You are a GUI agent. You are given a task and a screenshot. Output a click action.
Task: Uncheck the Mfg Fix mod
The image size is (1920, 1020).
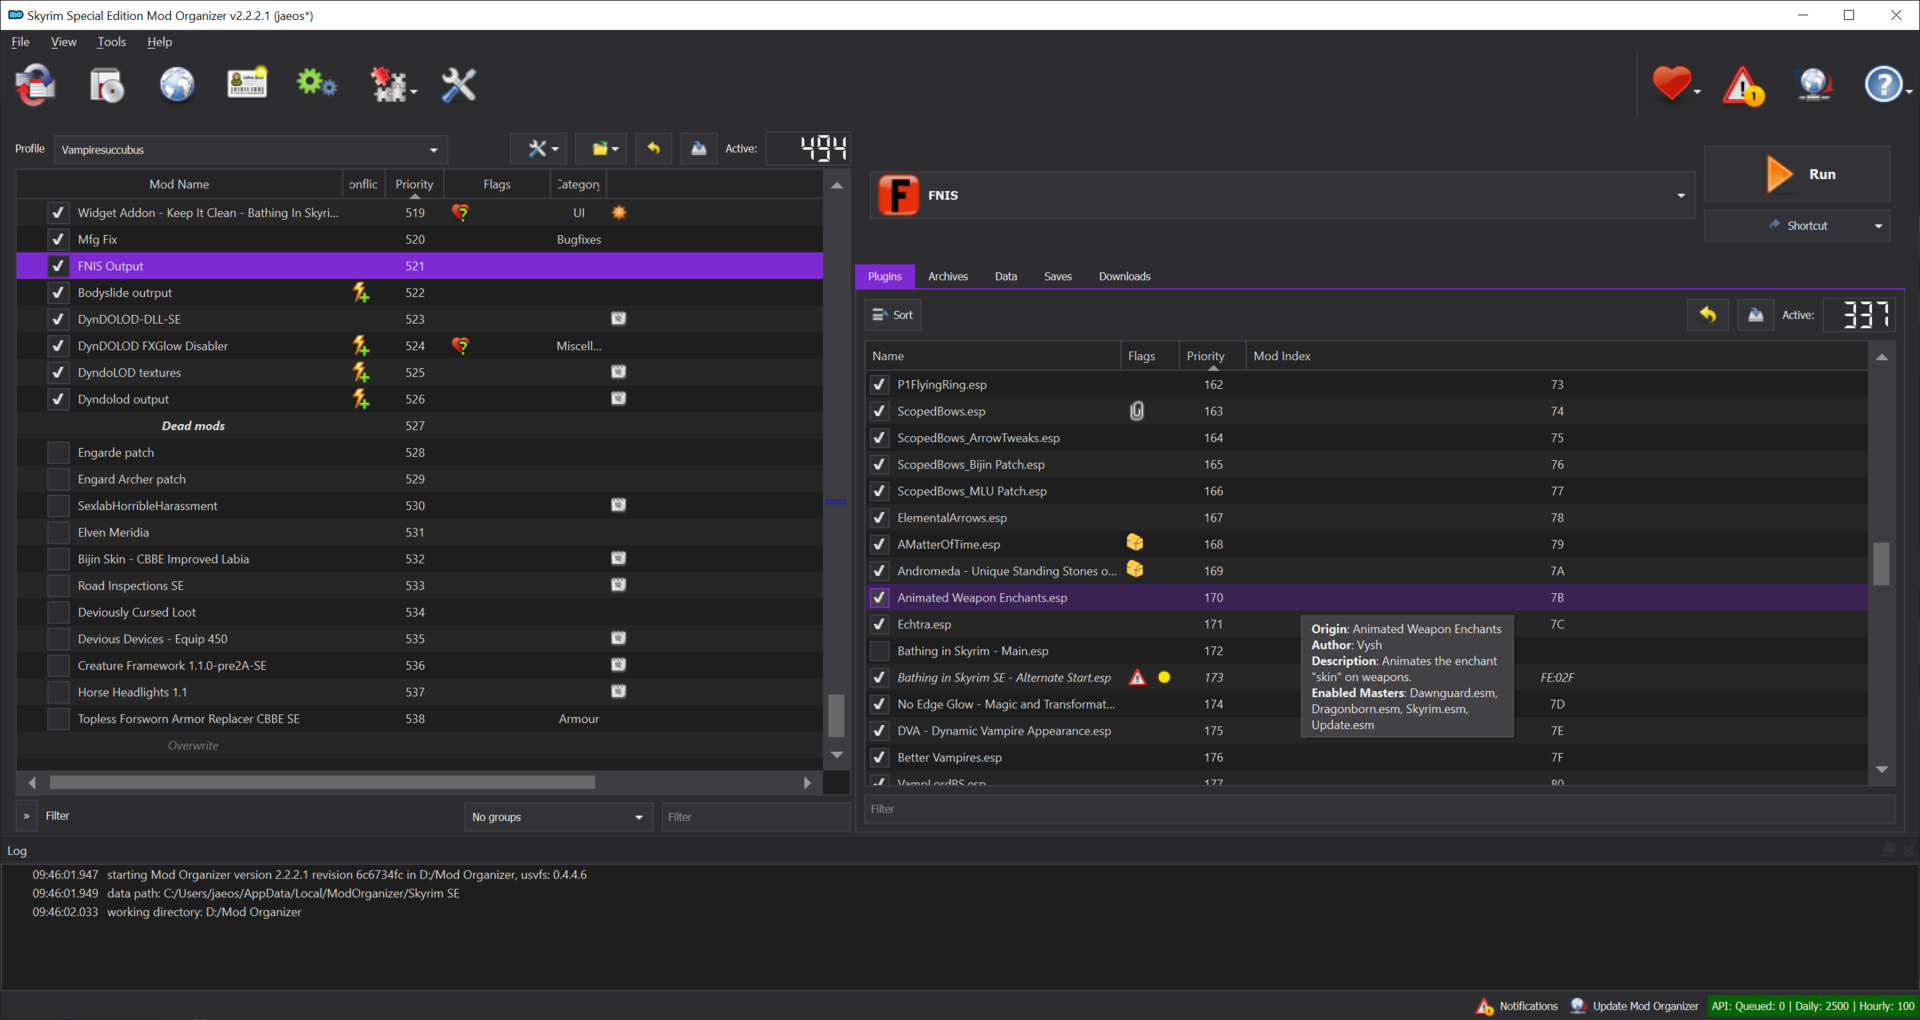[58, 239]
